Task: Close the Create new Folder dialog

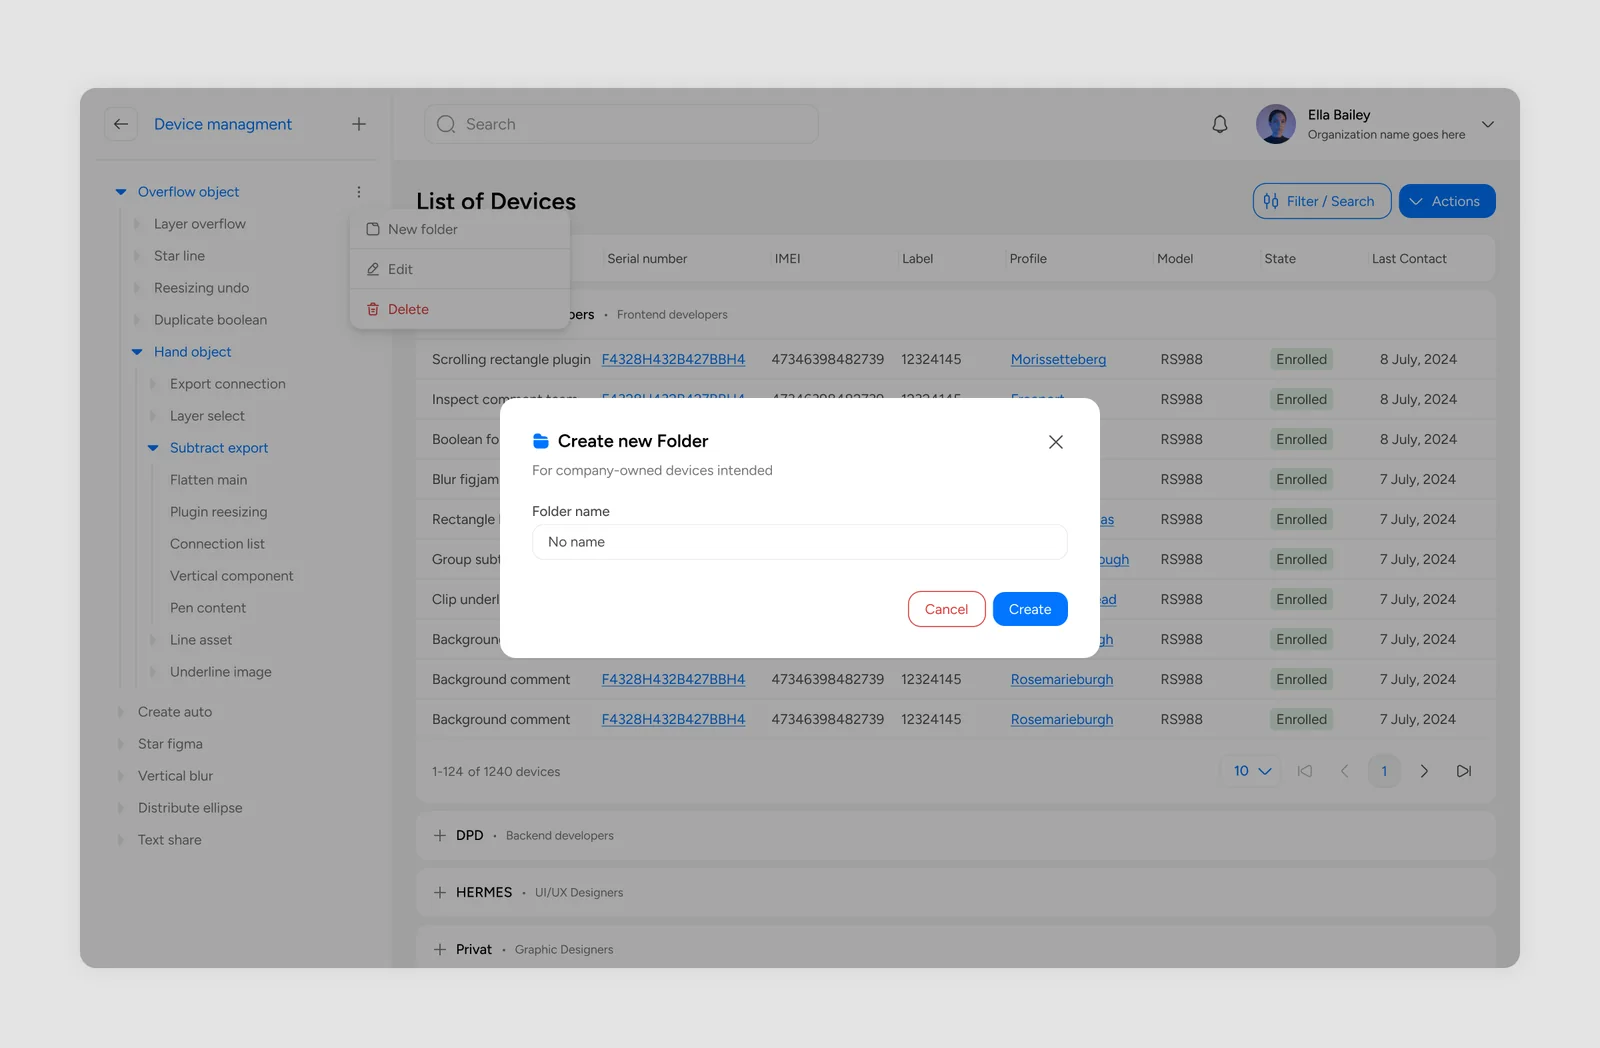Action: (1056, 442)
